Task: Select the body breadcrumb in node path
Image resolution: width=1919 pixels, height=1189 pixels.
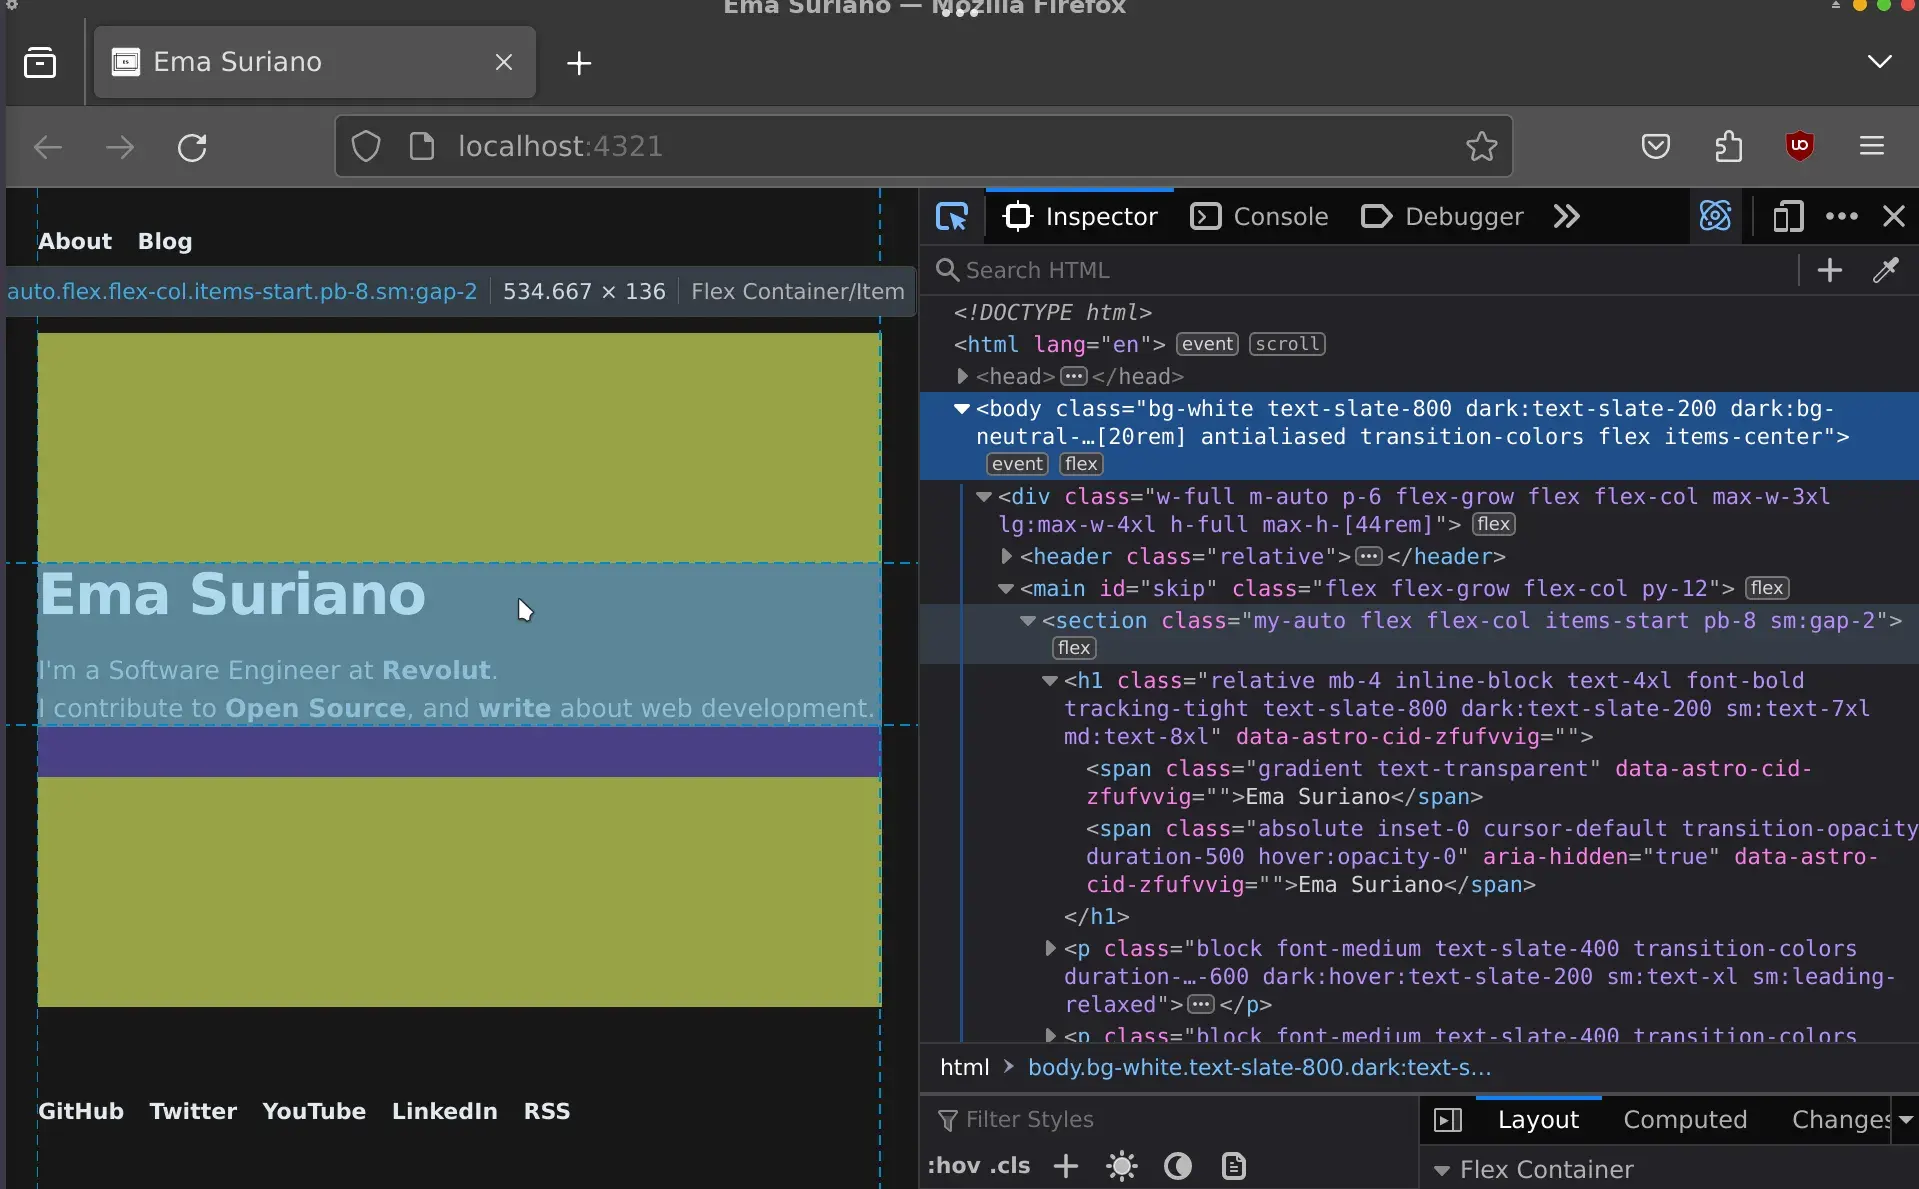Action: point(1259,1068)
